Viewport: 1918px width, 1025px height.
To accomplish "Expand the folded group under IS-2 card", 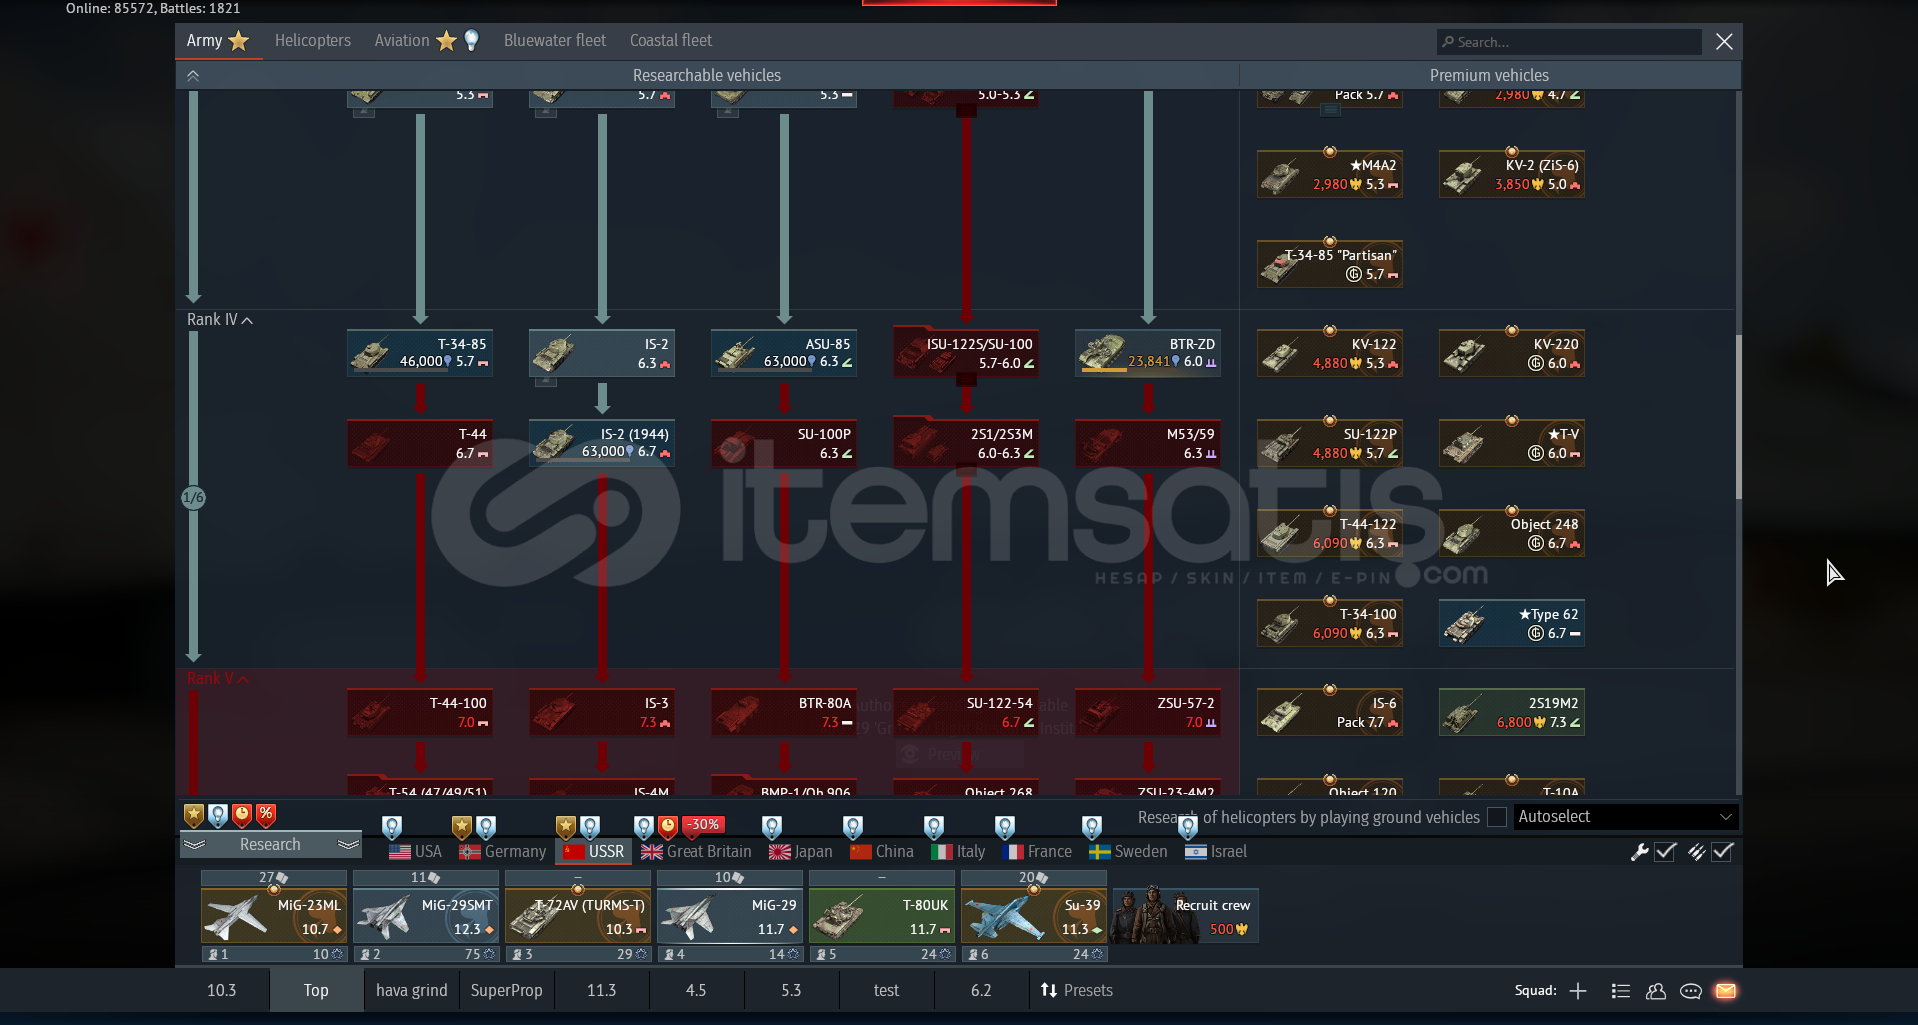I will pos(545,381).
